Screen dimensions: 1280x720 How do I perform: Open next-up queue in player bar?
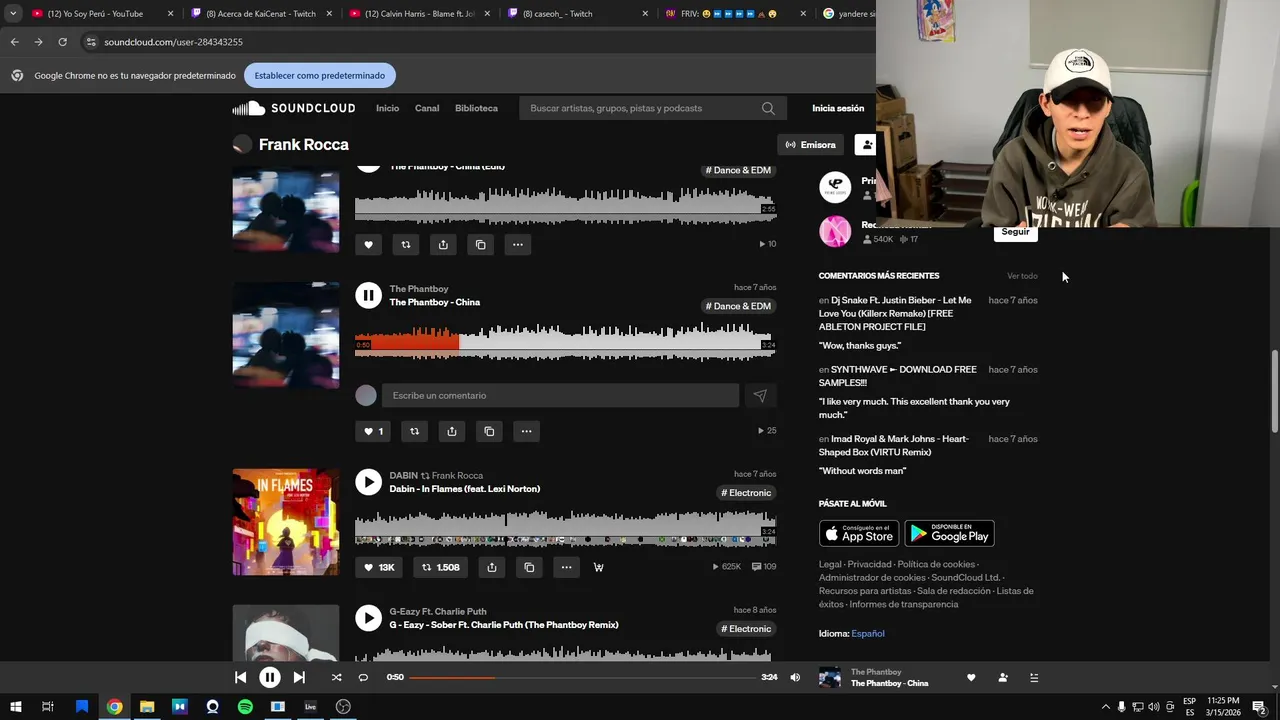[x=1034, y=678]
